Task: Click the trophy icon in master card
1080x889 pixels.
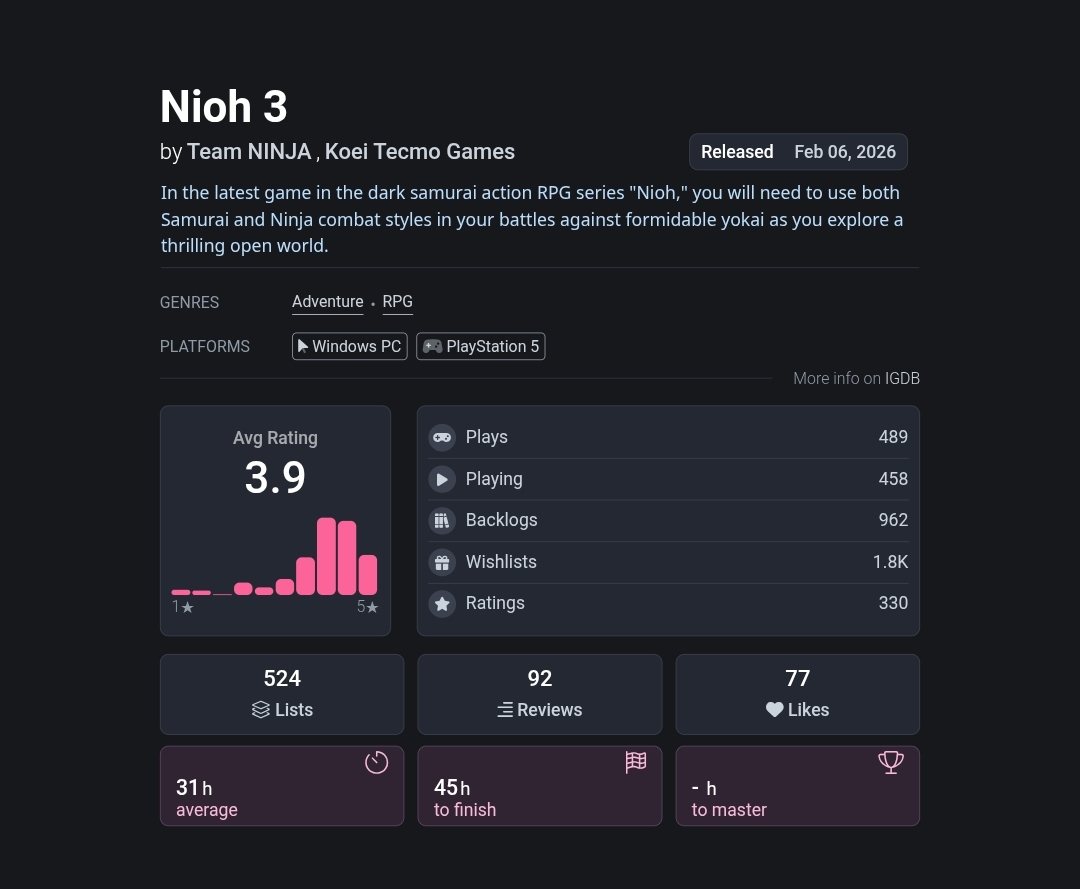Action: (x=891, y=762)
